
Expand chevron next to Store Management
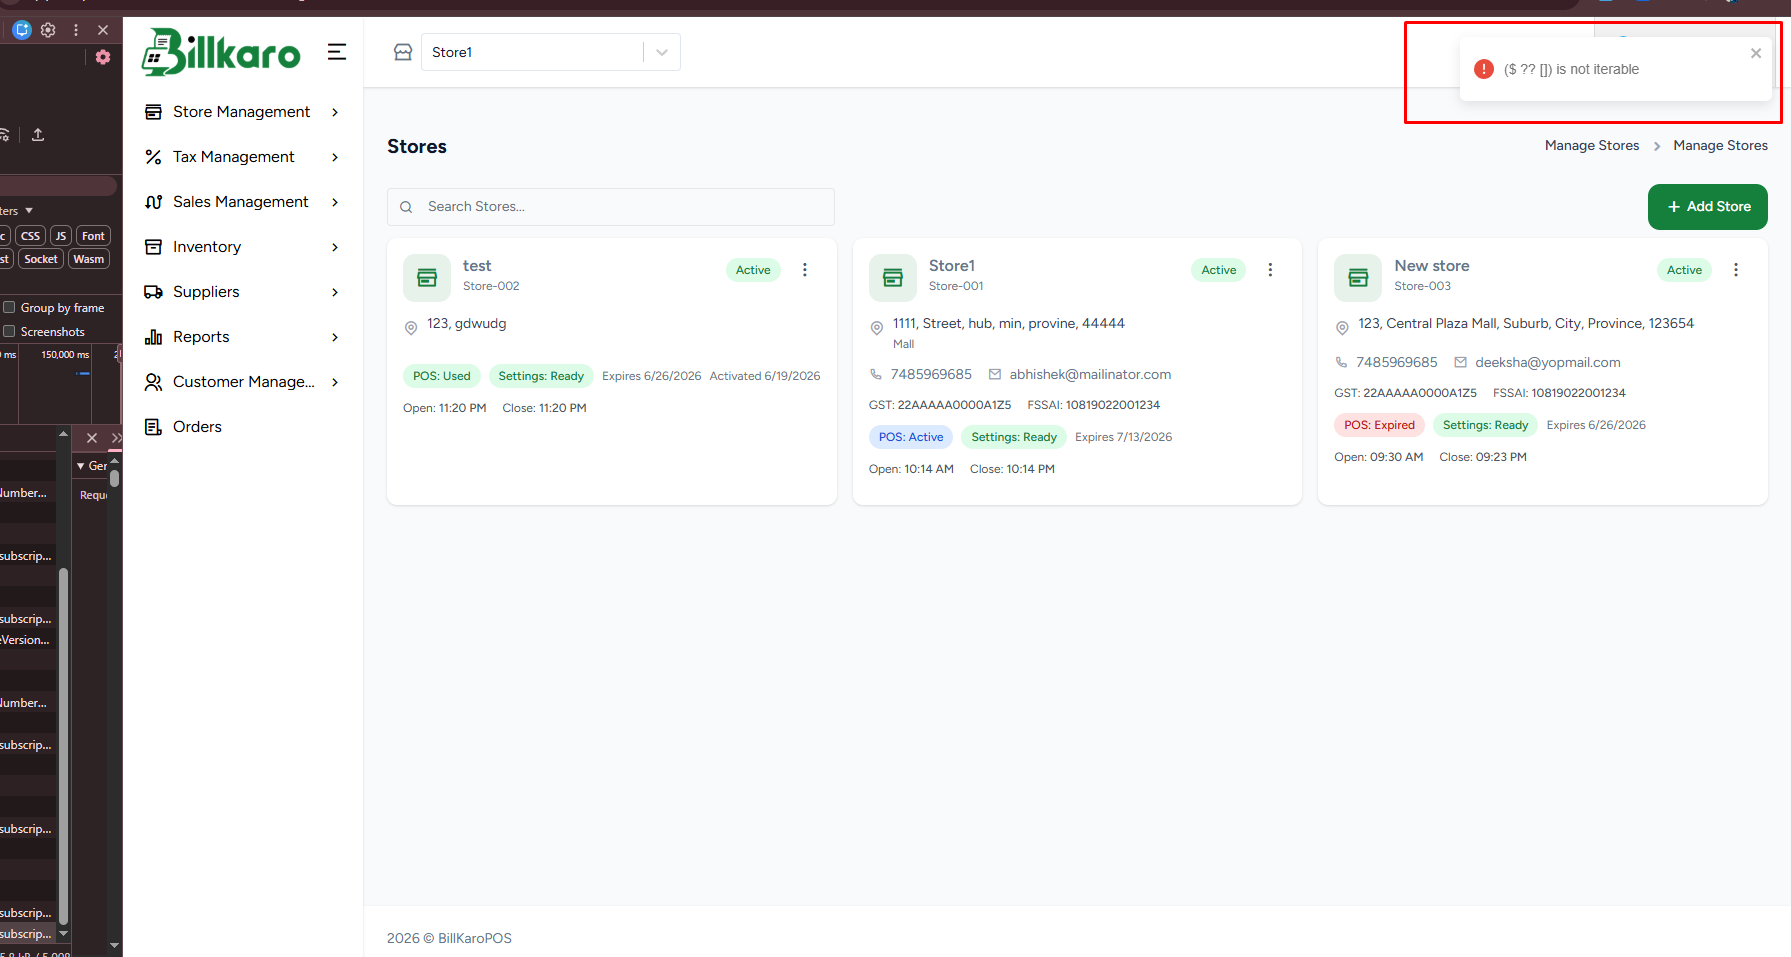335,112
